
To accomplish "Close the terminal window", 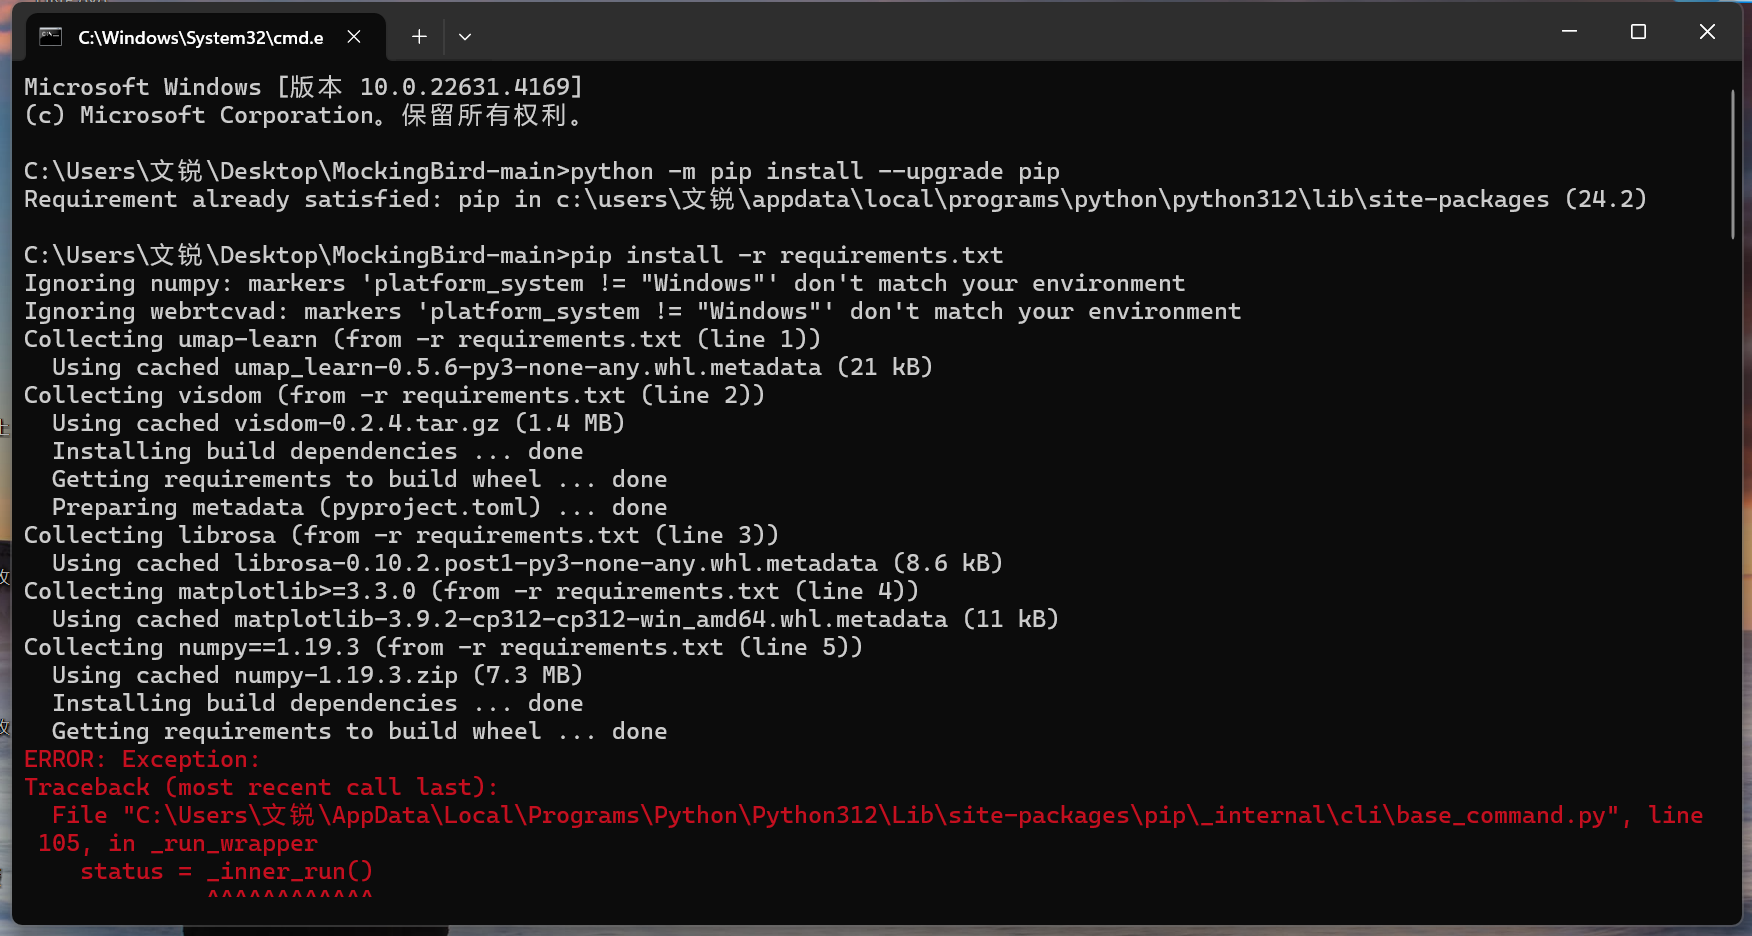I will pos(1707,32).
